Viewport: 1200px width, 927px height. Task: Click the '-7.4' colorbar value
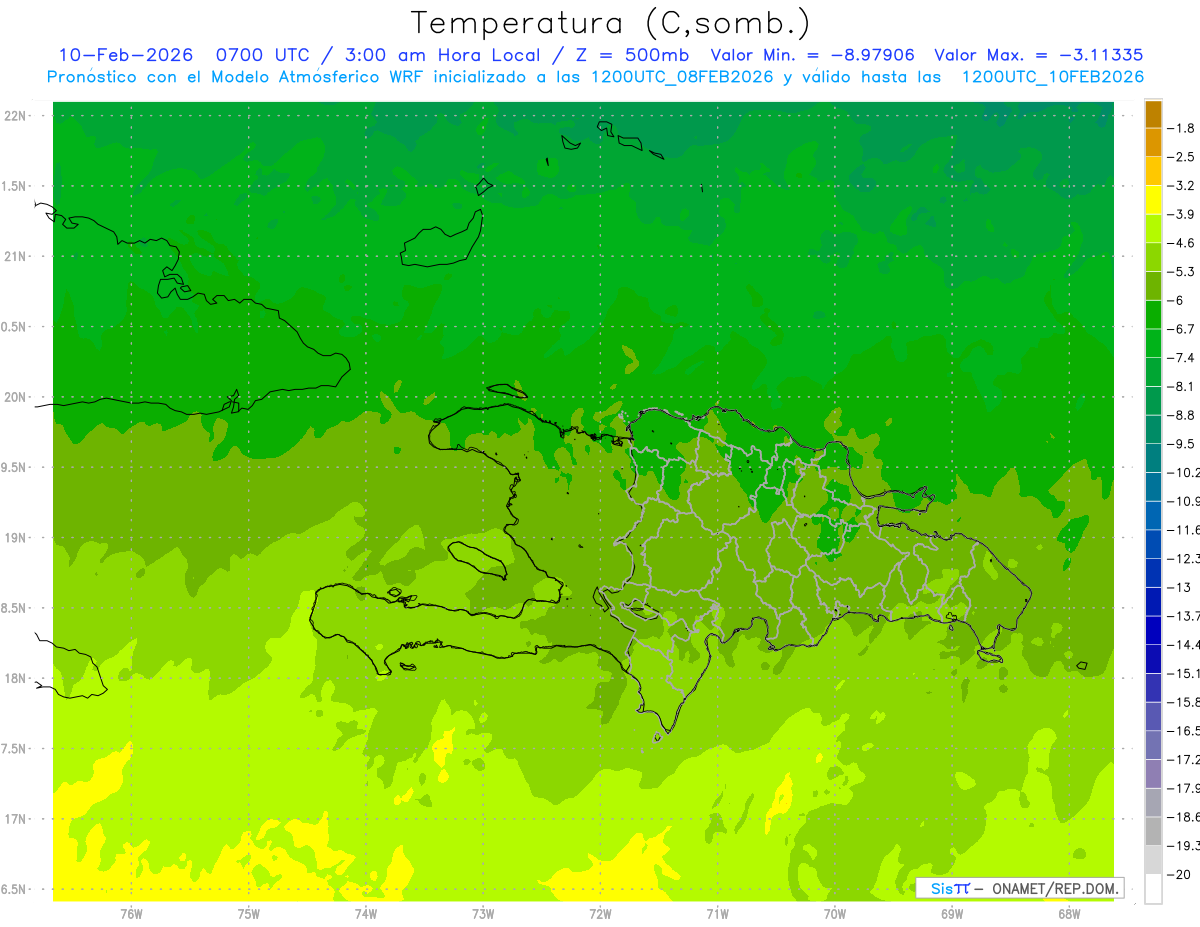pos(1183,357)
